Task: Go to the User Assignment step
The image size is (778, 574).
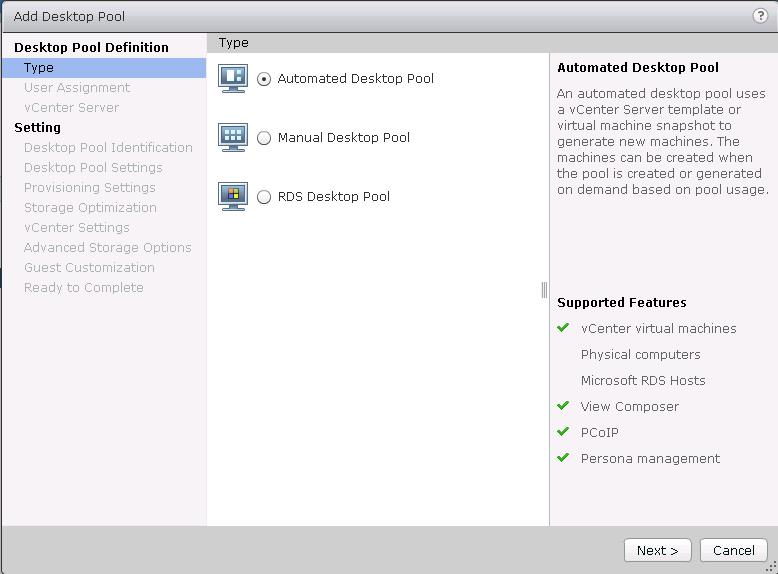Action: point(77,88)
